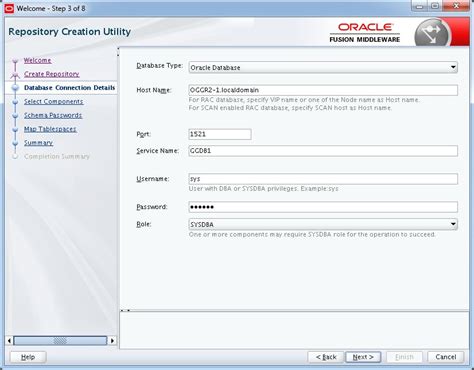Screen dimensions: 474x370
Task: Click the 'One or more components' role hint
Action: [312, 234]
